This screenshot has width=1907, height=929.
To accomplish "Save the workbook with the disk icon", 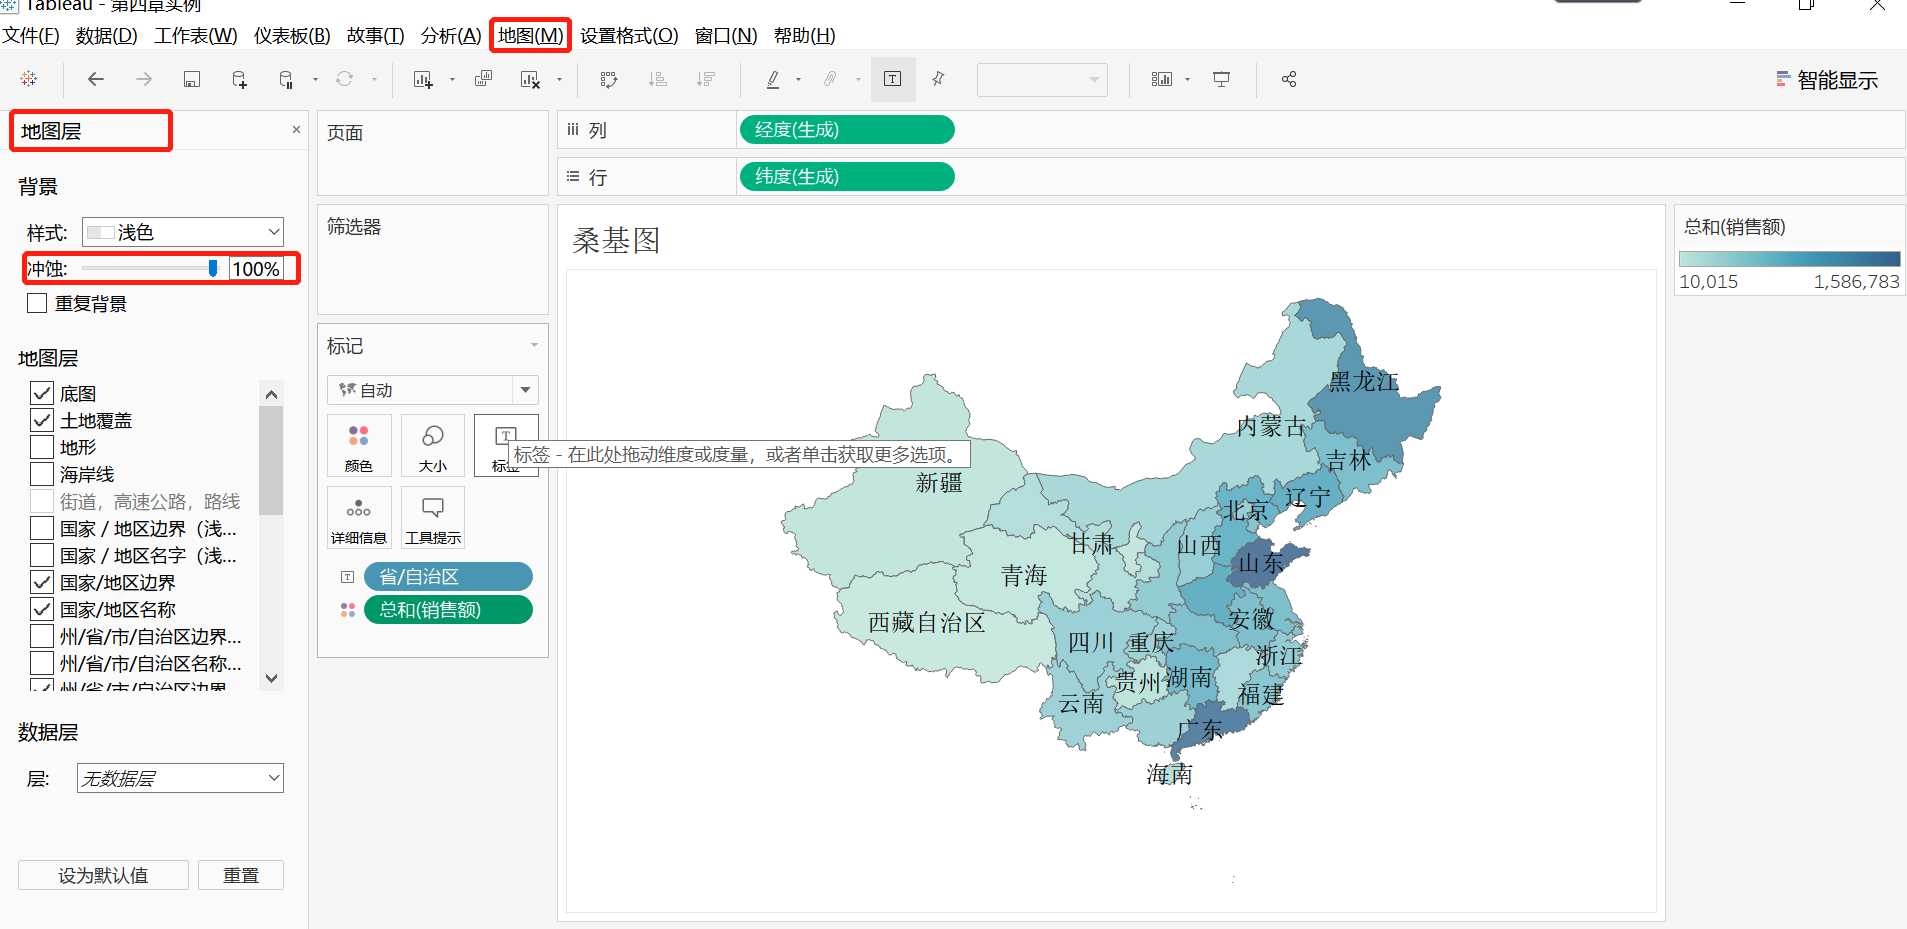I will click(x=192, y=79).
